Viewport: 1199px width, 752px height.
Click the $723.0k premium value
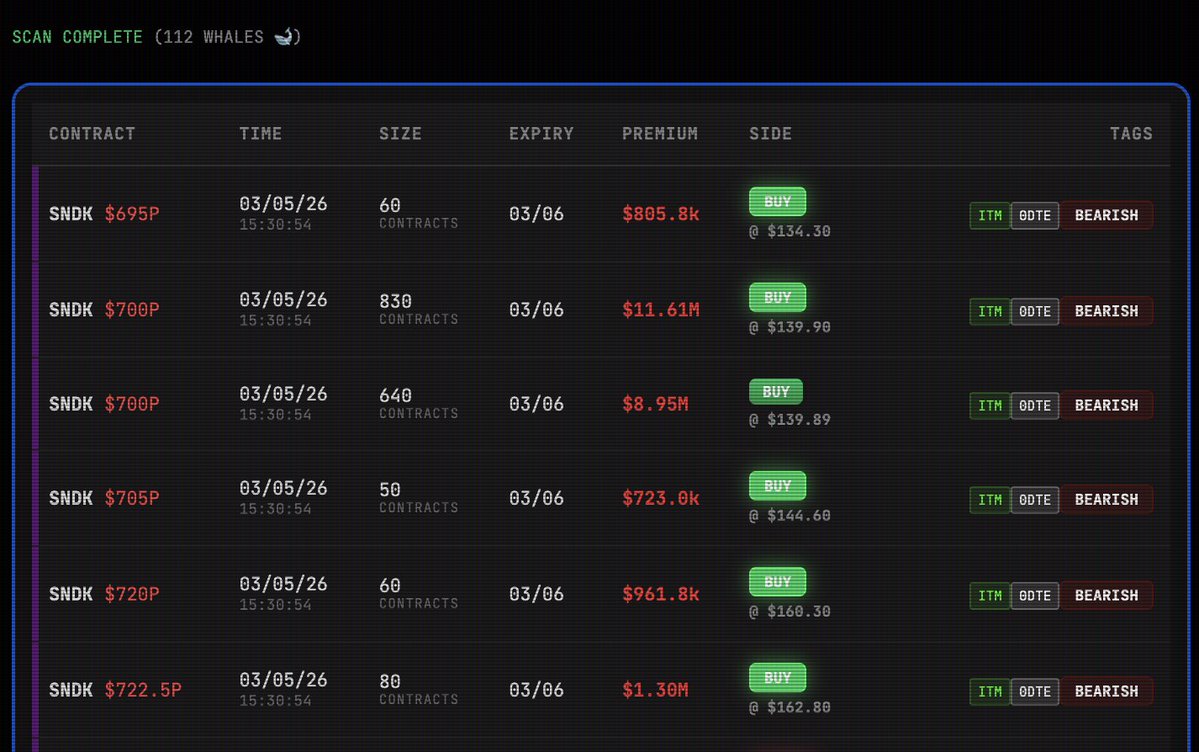pyautogui.click(x=661, y=498)
